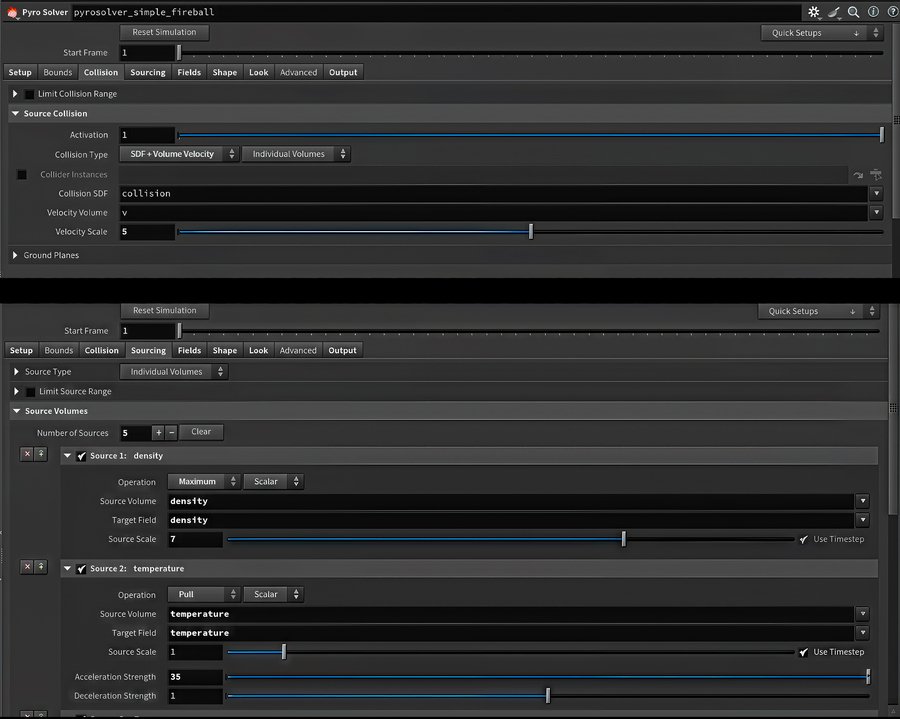Viewport: 900px width, 719px height.
Task: Open Output tab in lower panel
Action: [x=342, y=350]
